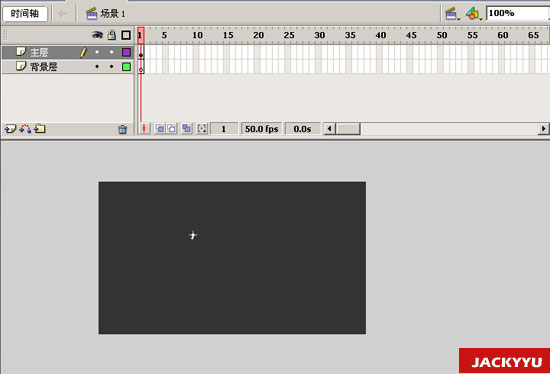Delete the selected layer with trash icon

122,129
